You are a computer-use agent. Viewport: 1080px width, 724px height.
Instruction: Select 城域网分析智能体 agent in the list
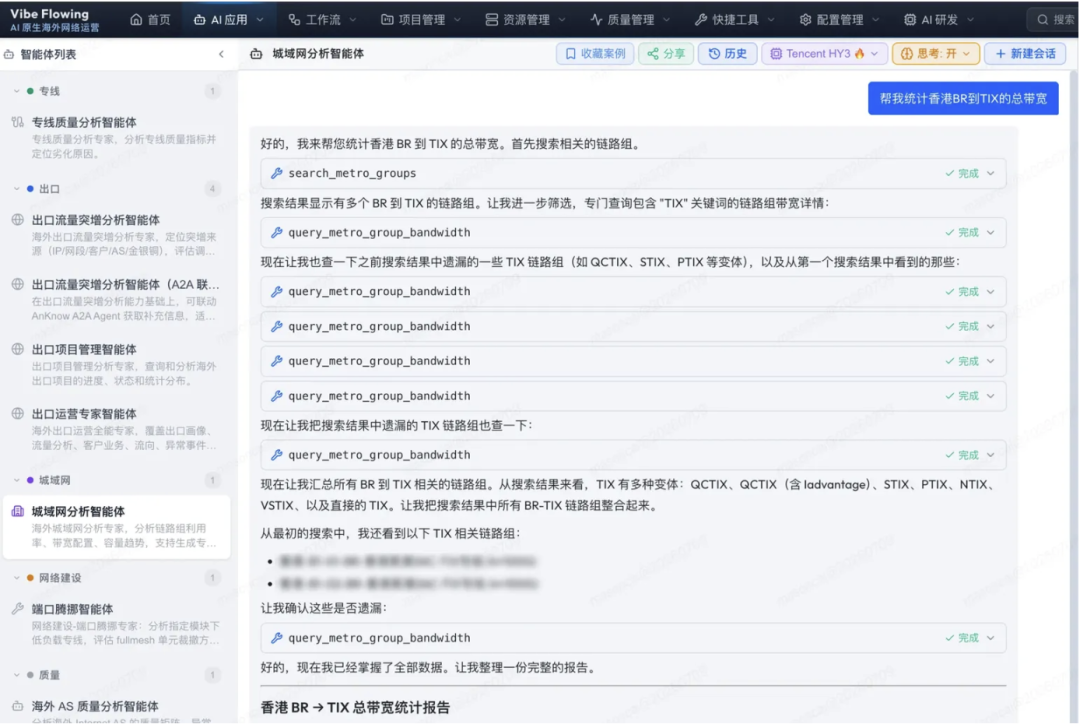tap(116, 526)
